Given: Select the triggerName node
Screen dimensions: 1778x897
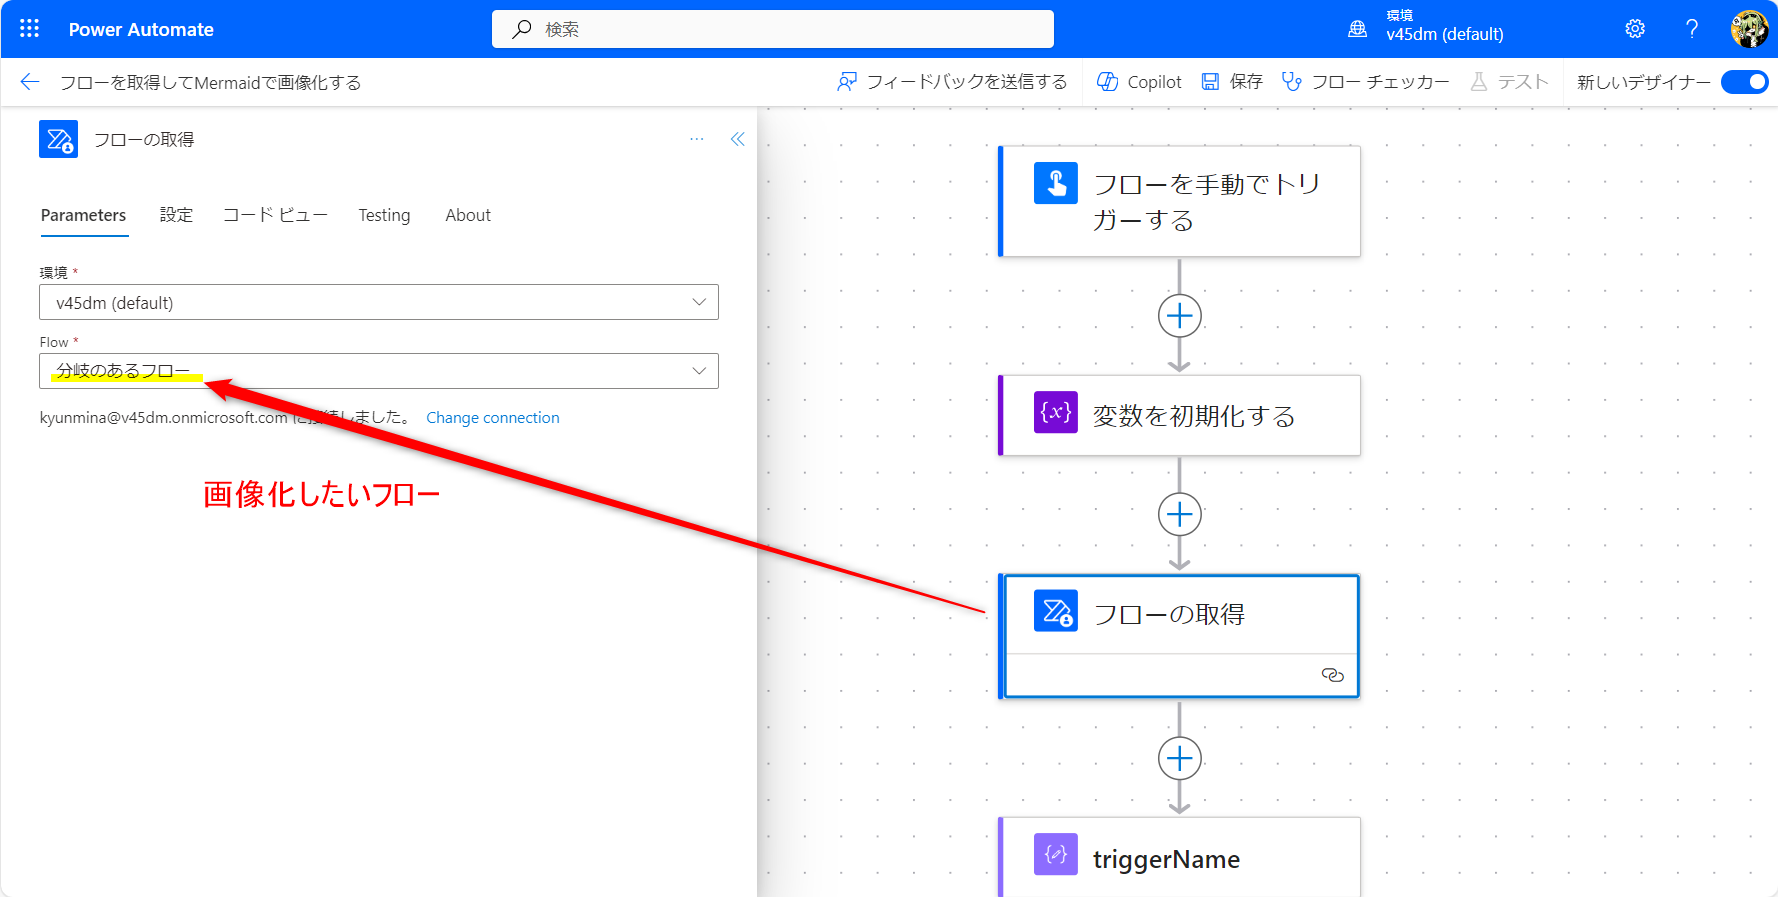Looking at the screenshot, I should click(x=1181, y=857).
